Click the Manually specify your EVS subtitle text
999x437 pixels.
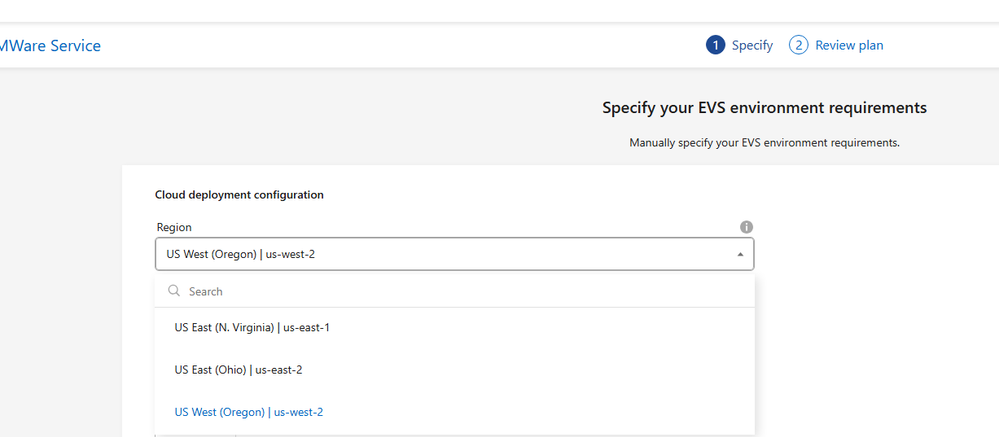pyautogui.click(x=764, y=143)
